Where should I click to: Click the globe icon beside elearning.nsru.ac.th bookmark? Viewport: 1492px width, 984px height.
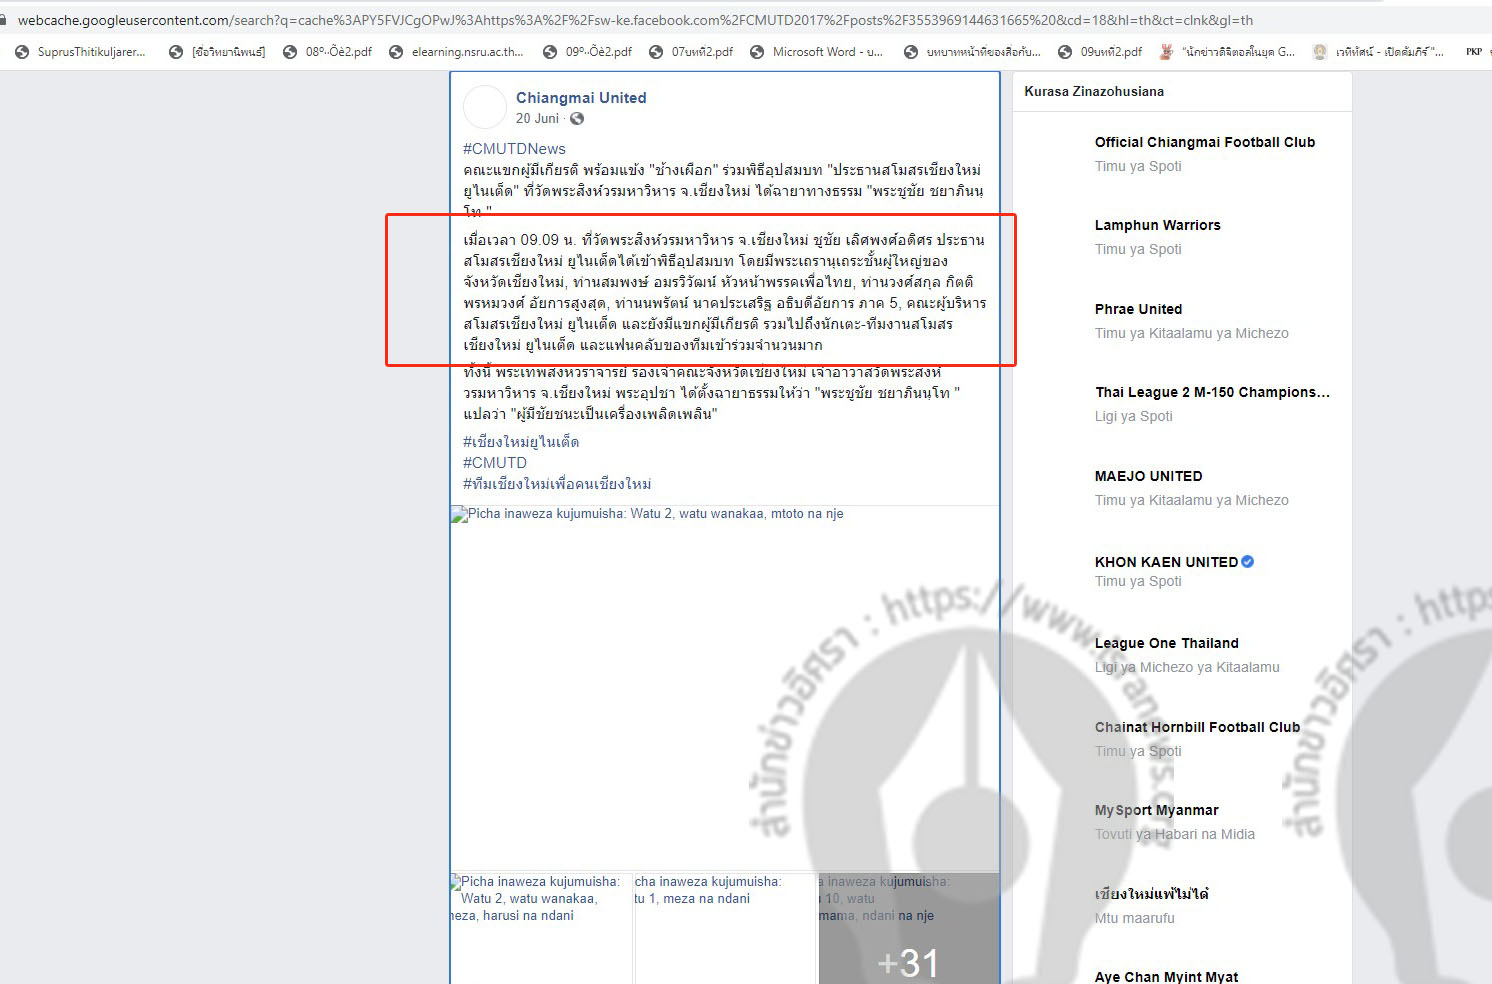coord(396,52)
